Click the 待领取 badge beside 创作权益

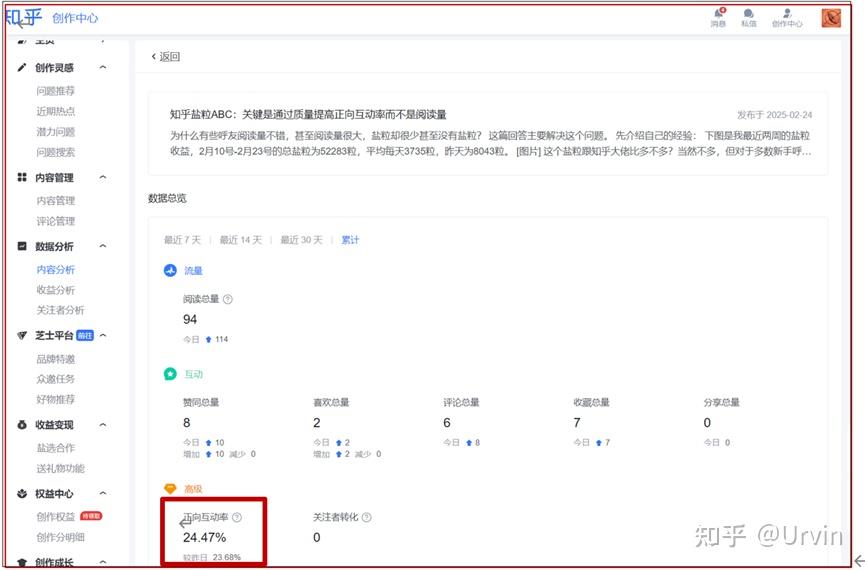coord(91,516)
